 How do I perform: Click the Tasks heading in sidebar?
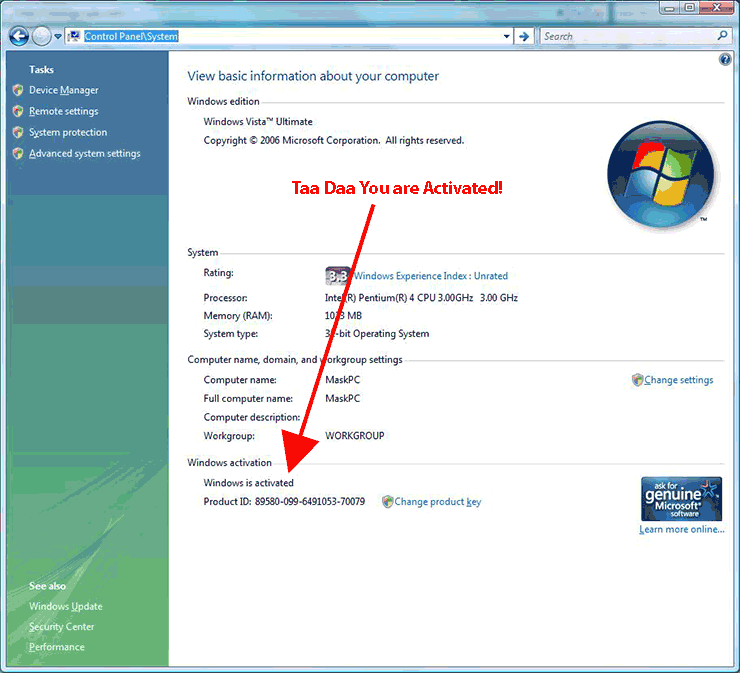point(42,70)
